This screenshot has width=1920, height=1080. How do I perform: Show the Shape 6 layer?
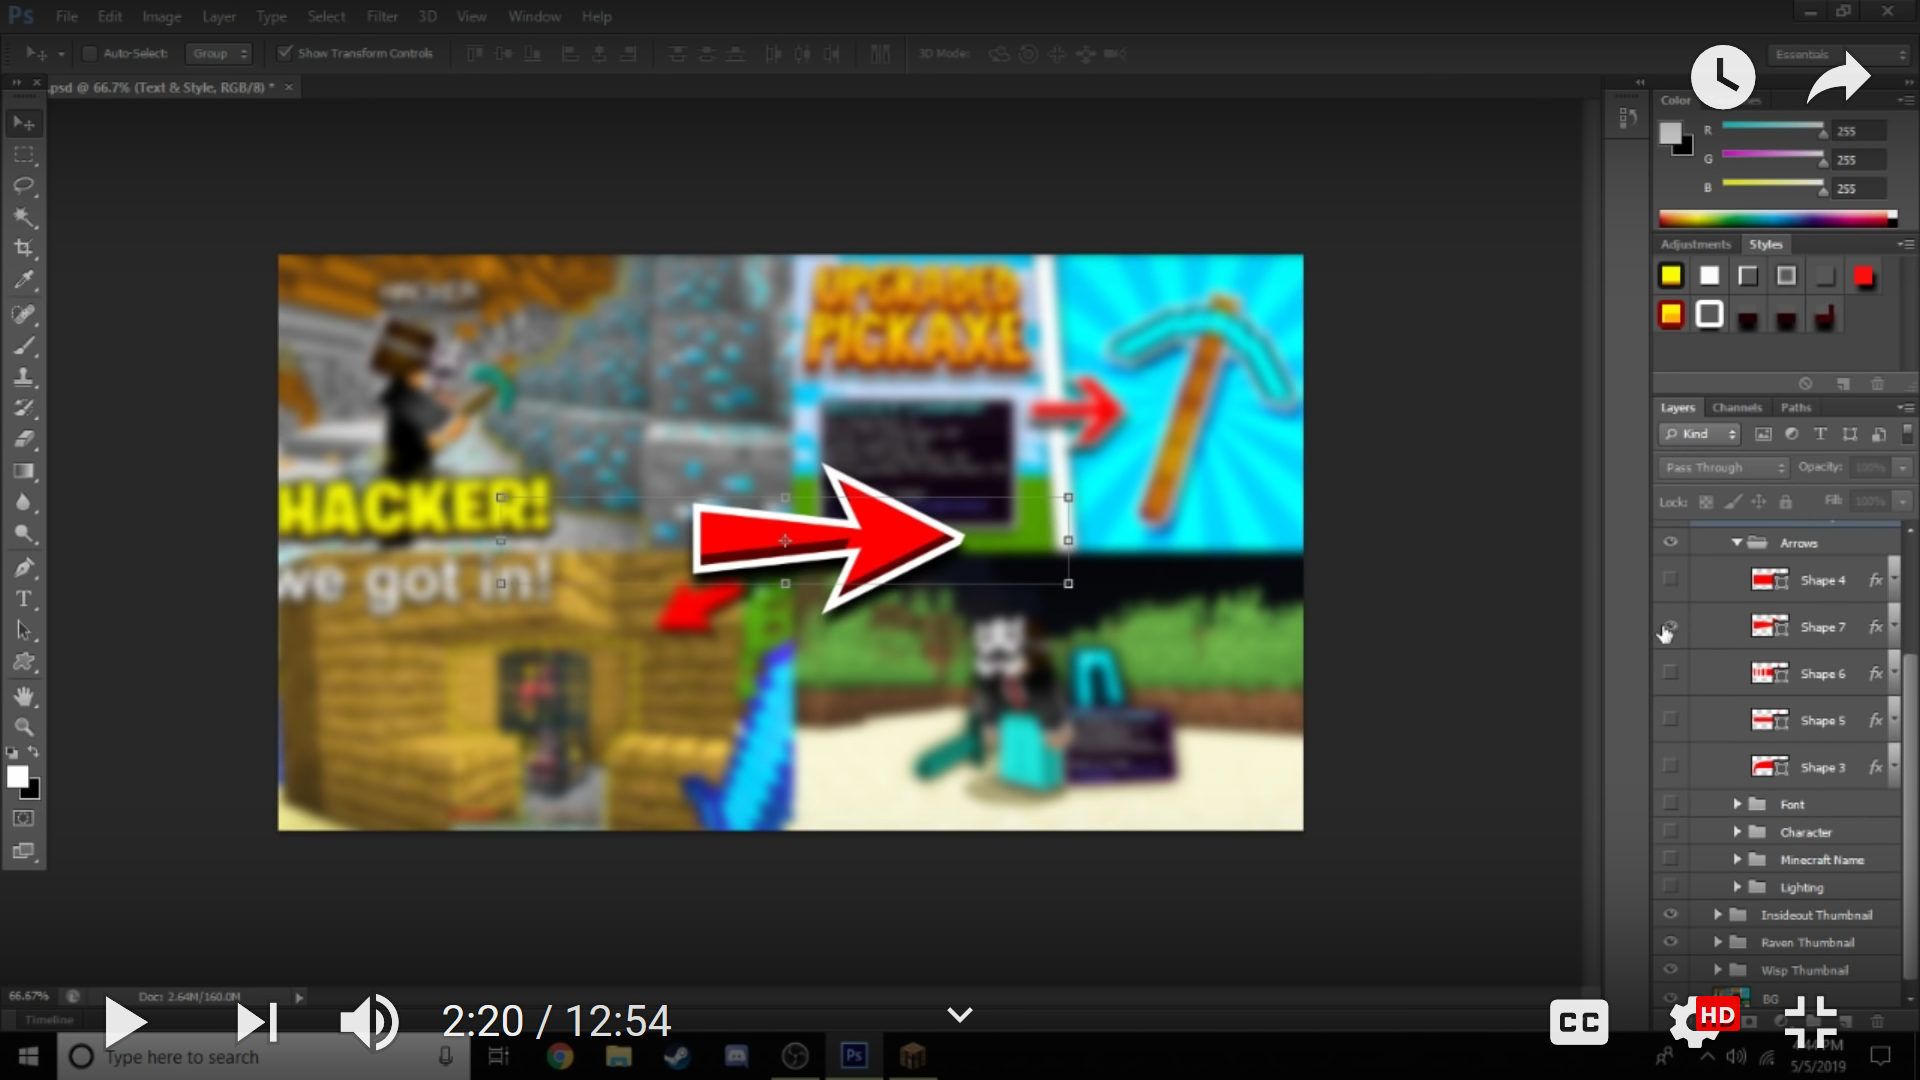pyautogui.click(x=1670, y=673)
